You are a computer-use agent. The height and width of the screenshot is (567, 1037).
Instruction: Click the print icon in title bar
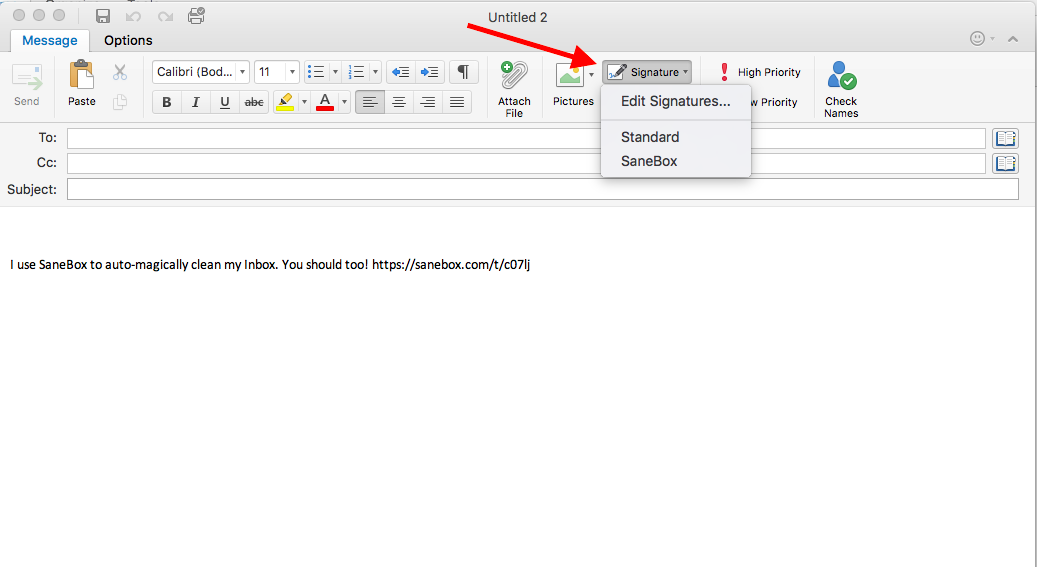pos(196,16)
